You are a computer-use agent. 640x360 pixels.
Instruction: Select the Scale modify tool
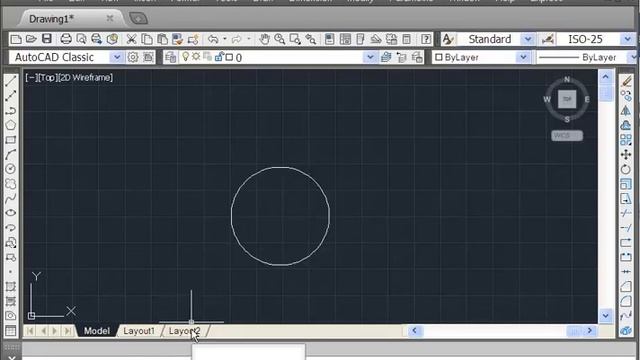(626, 184)
